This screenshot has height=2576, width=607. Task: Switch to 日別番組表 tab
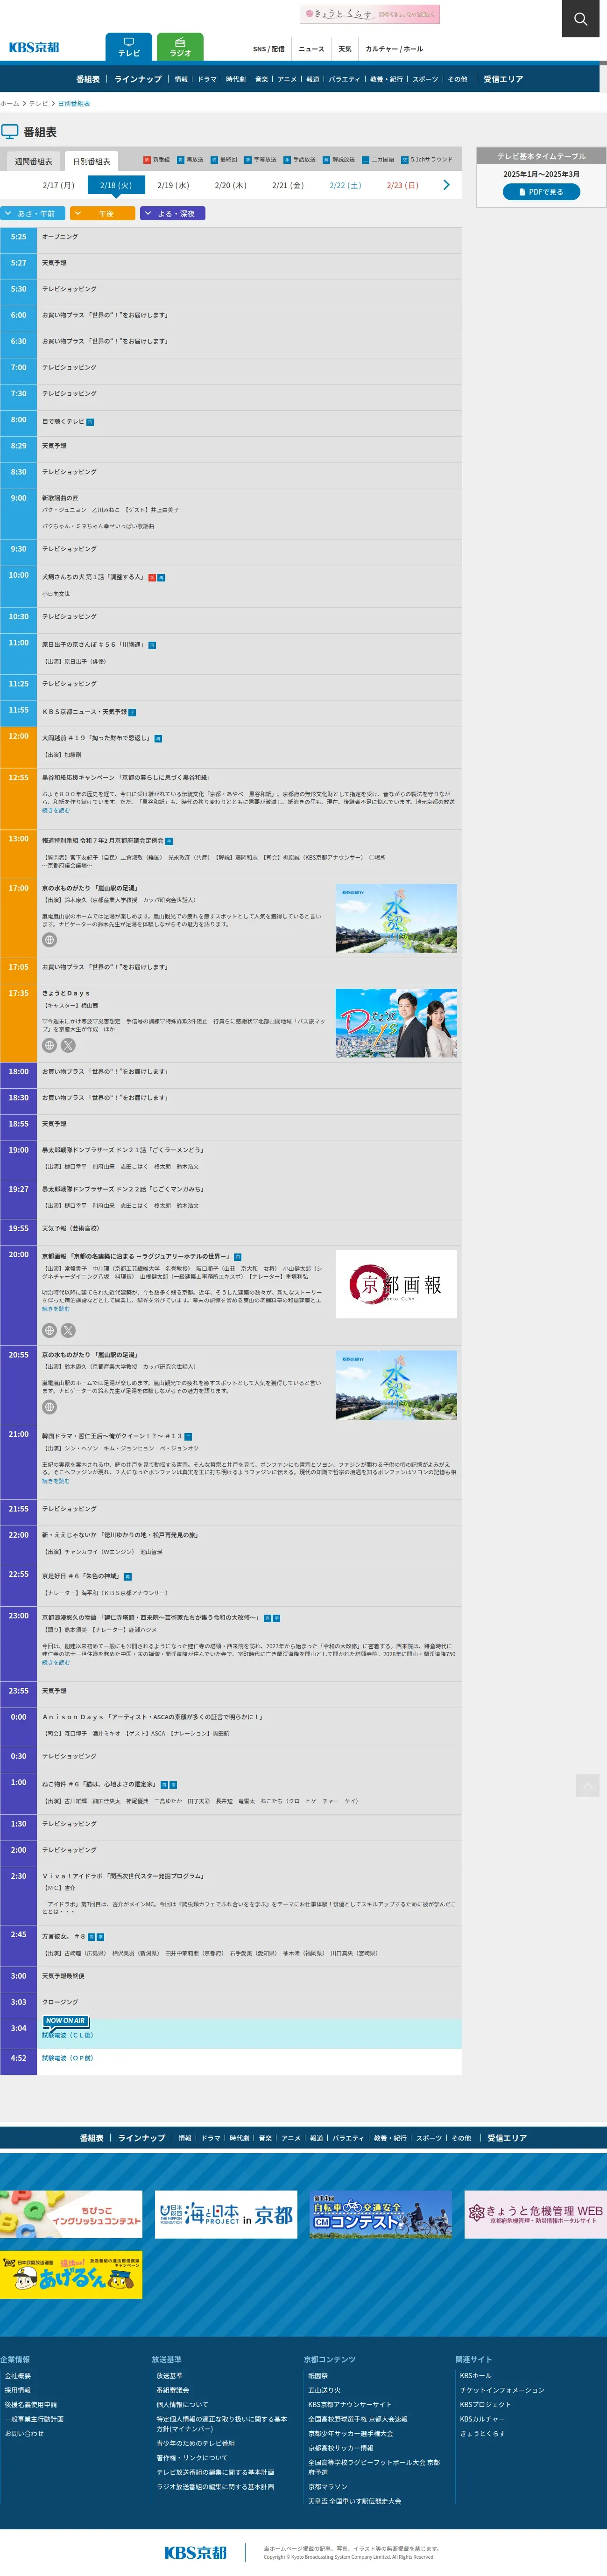92,161
